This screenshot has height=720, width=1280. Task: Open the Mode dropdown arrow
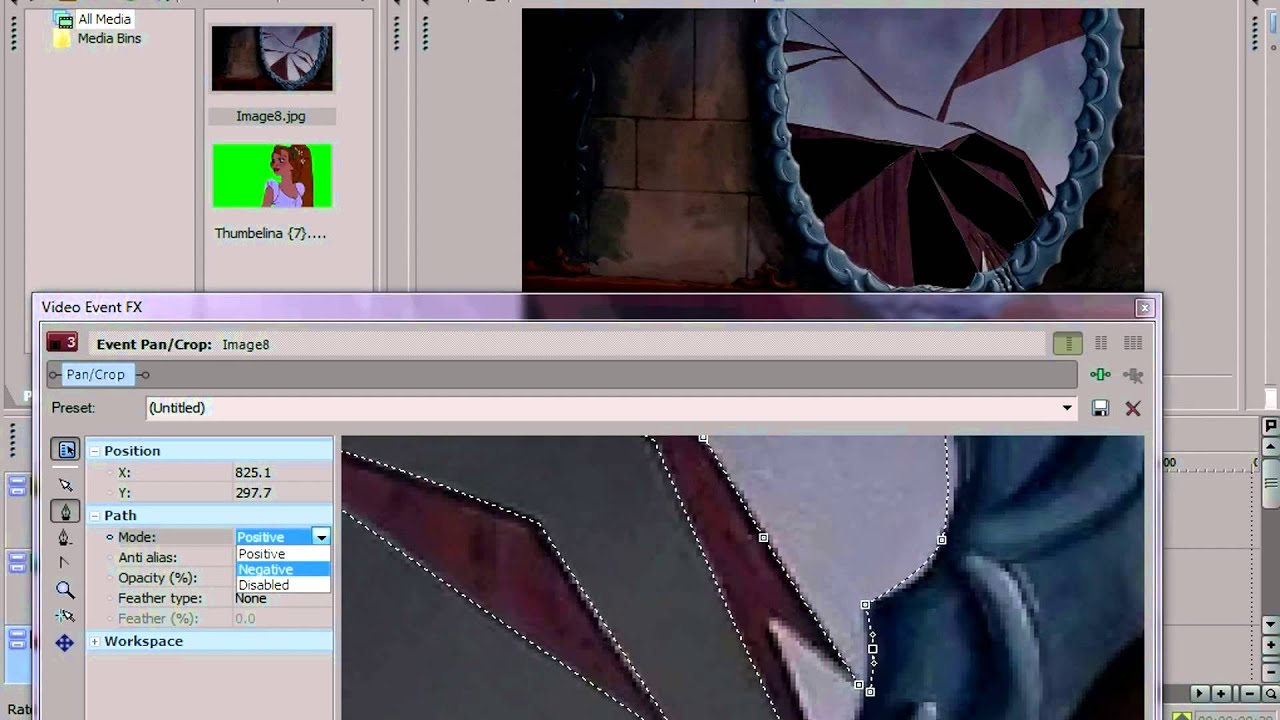pos(321,537)
